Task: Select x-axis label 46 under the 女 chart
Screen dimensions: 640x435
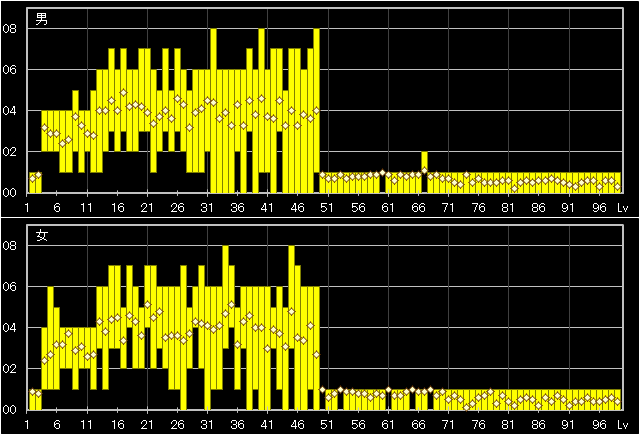Action: (x=298, y=425)
